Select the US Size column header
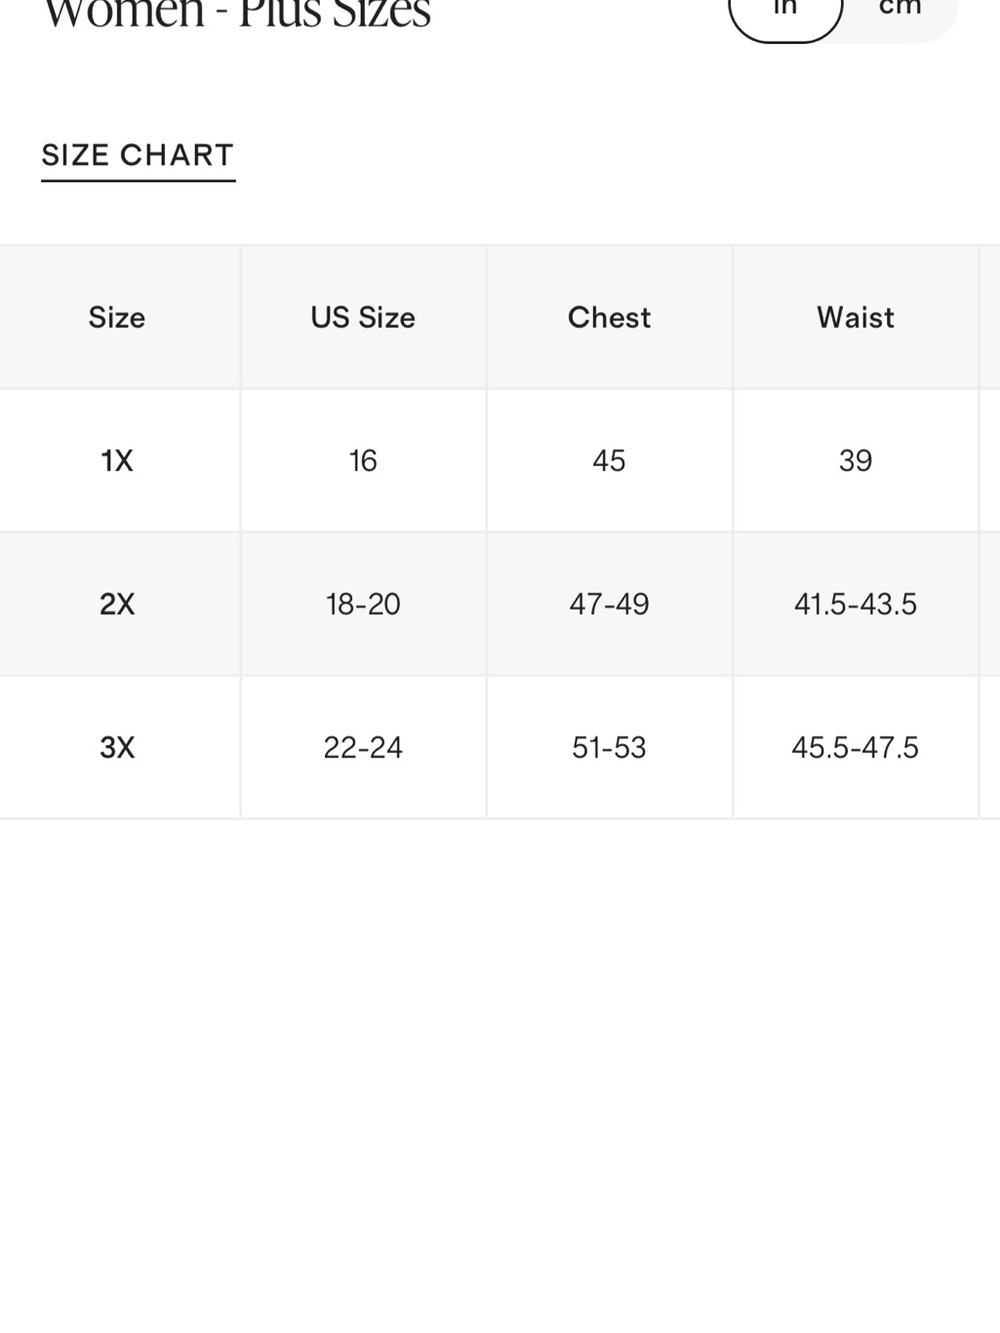 pos(363,317)
